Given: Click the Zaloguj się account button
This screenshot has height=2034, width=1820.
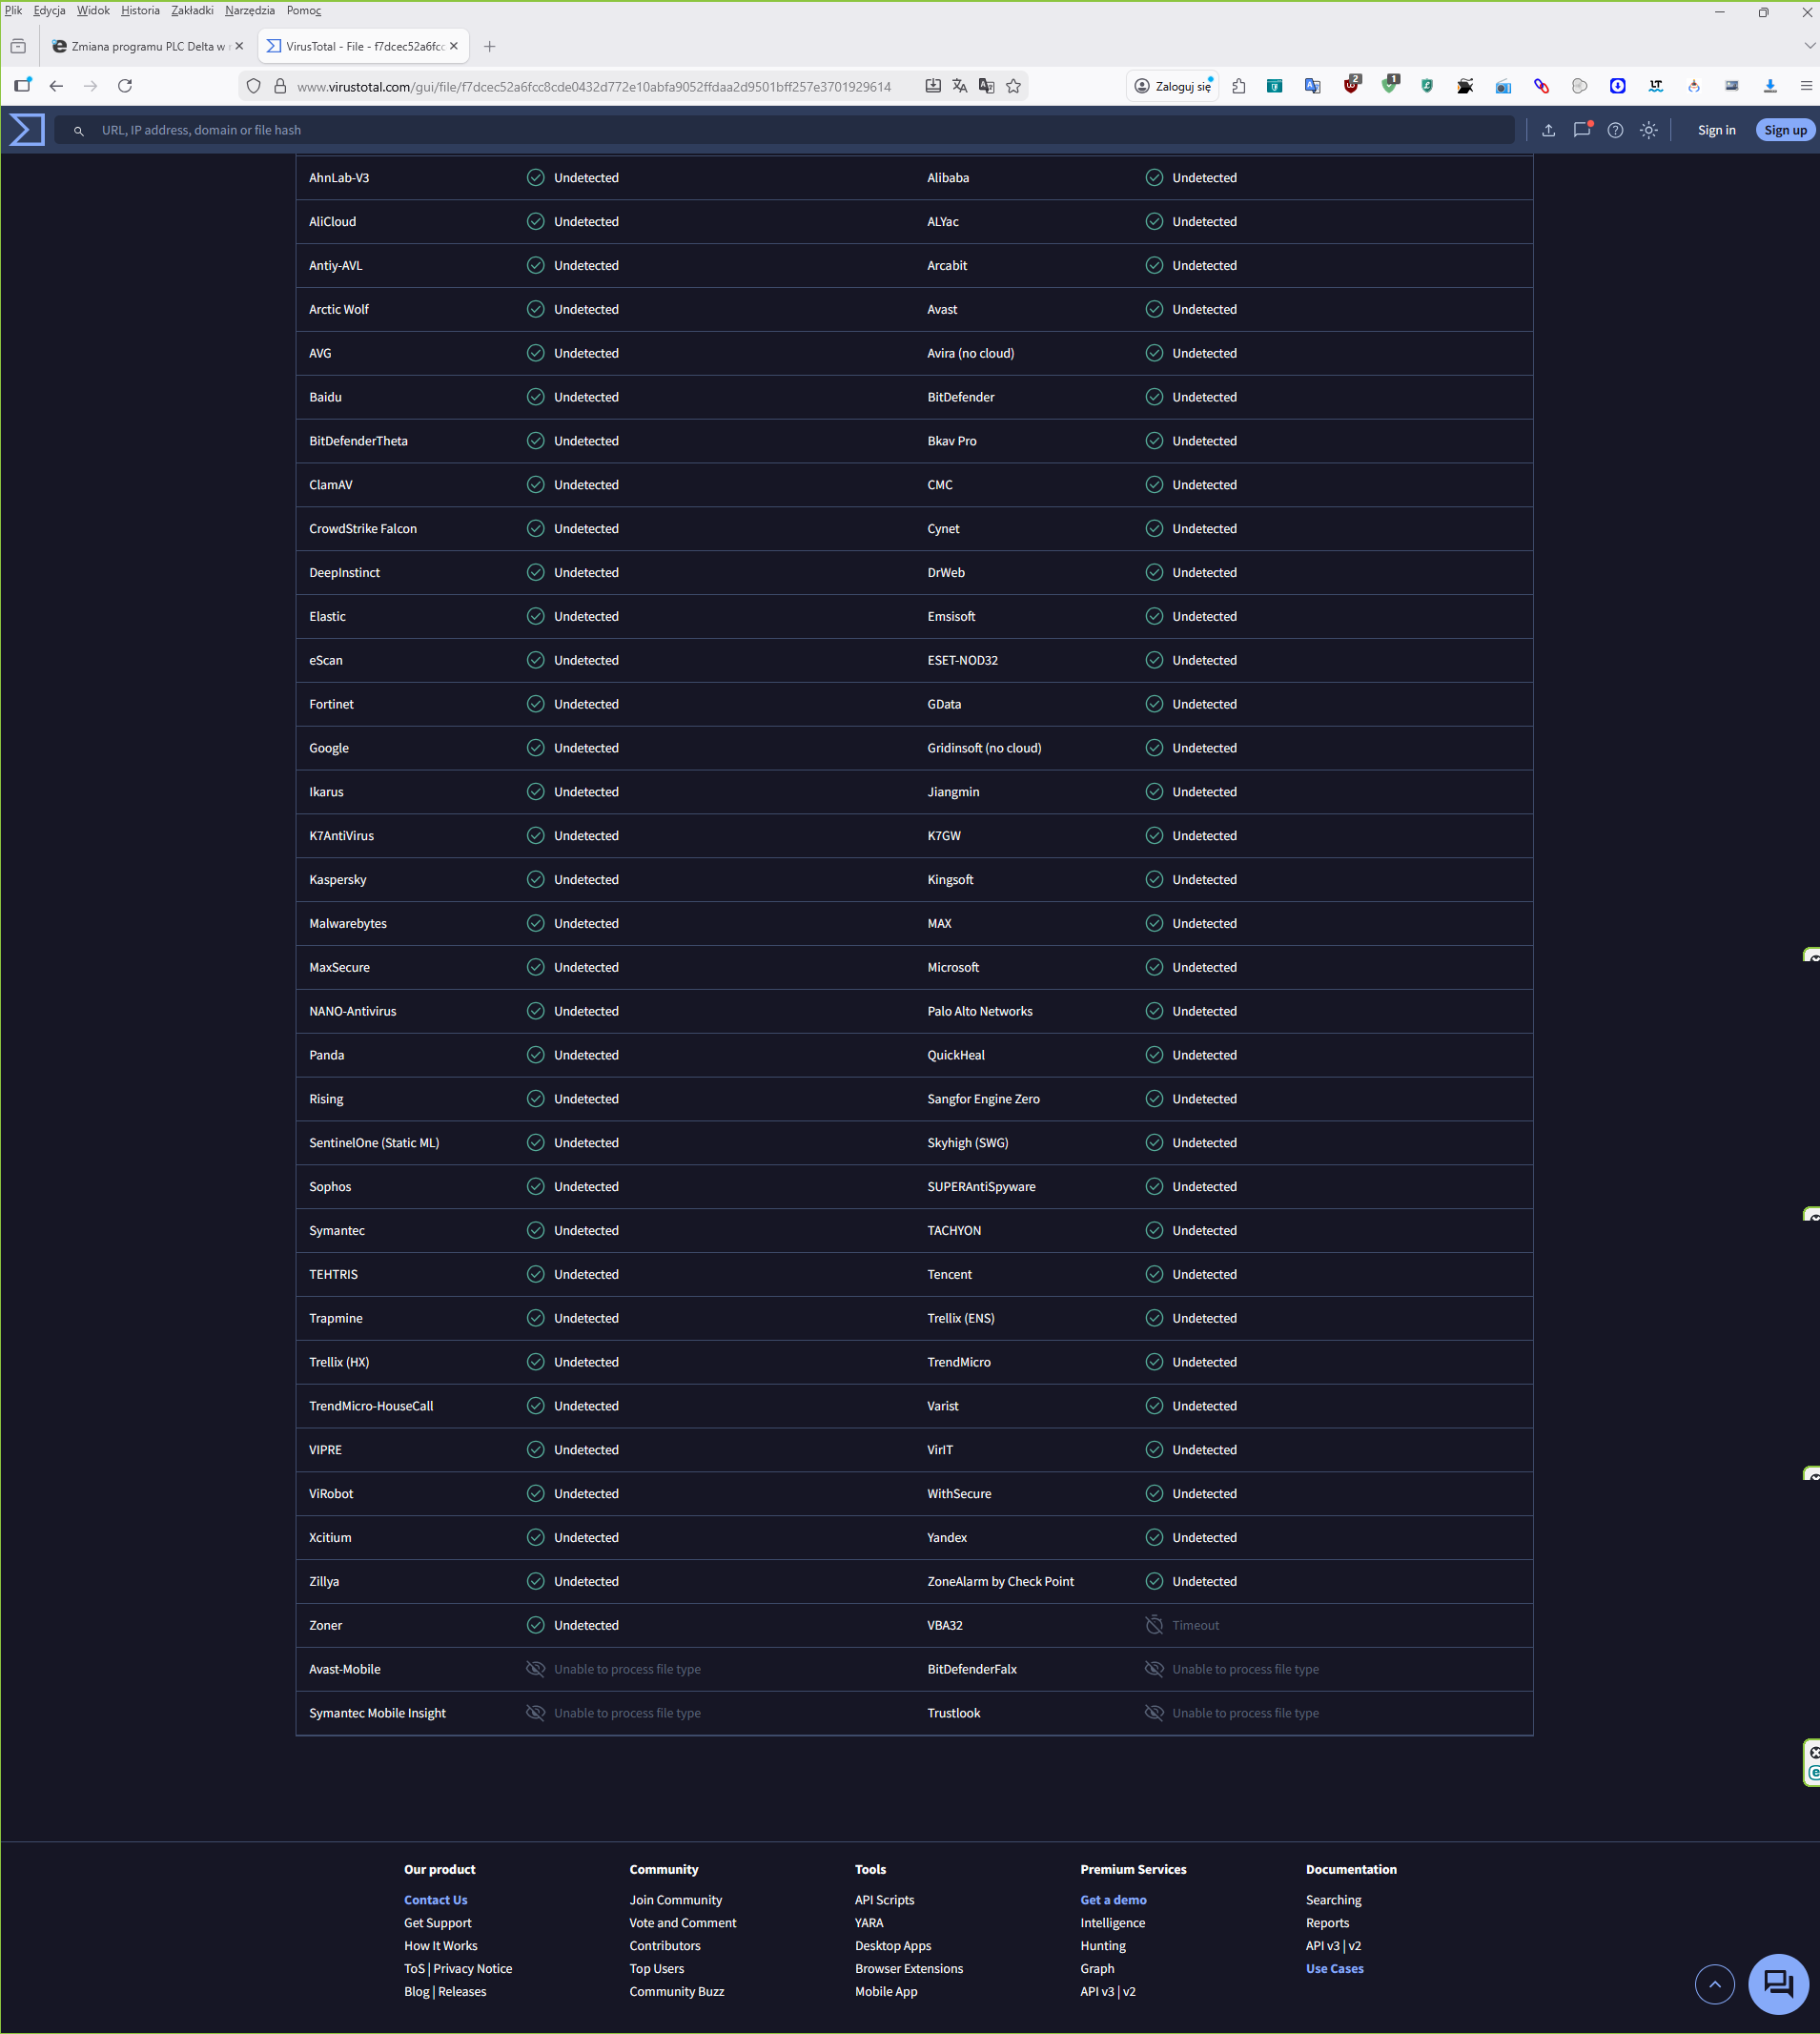Looking at the screenshot, I should 1173,86.
